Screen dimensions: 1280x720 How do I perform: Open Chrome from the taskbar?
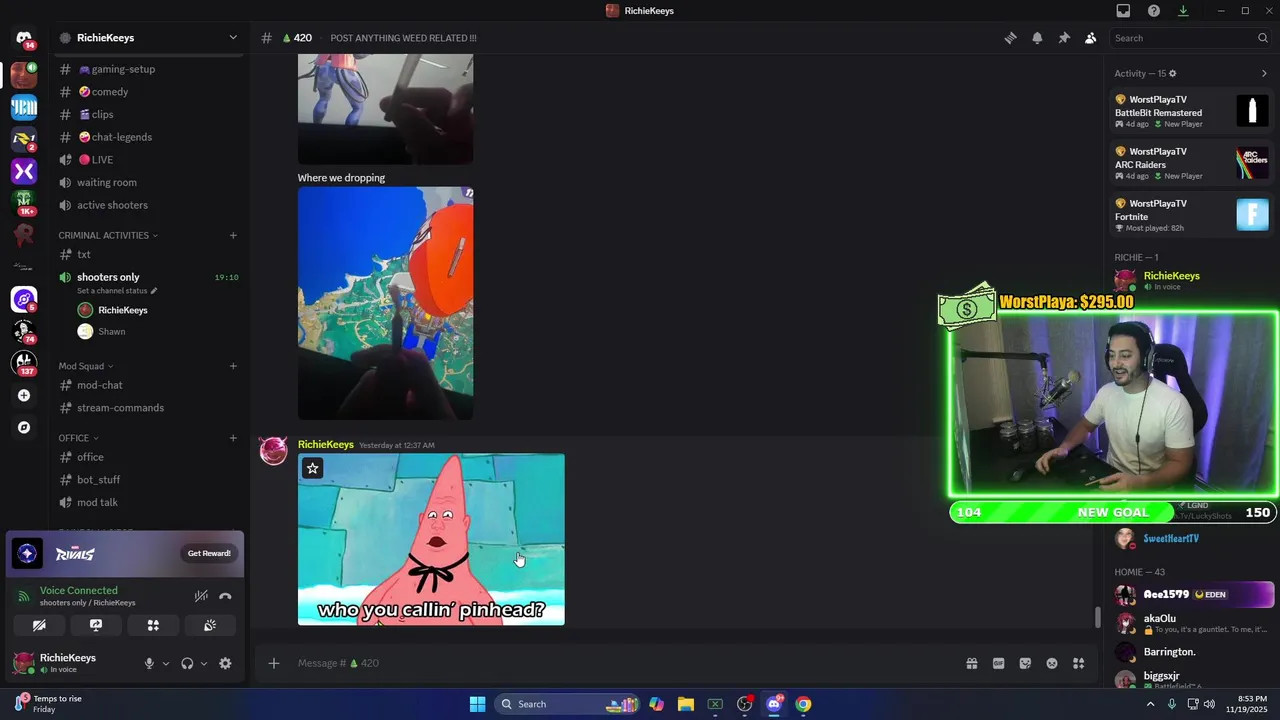pos(803,704)
